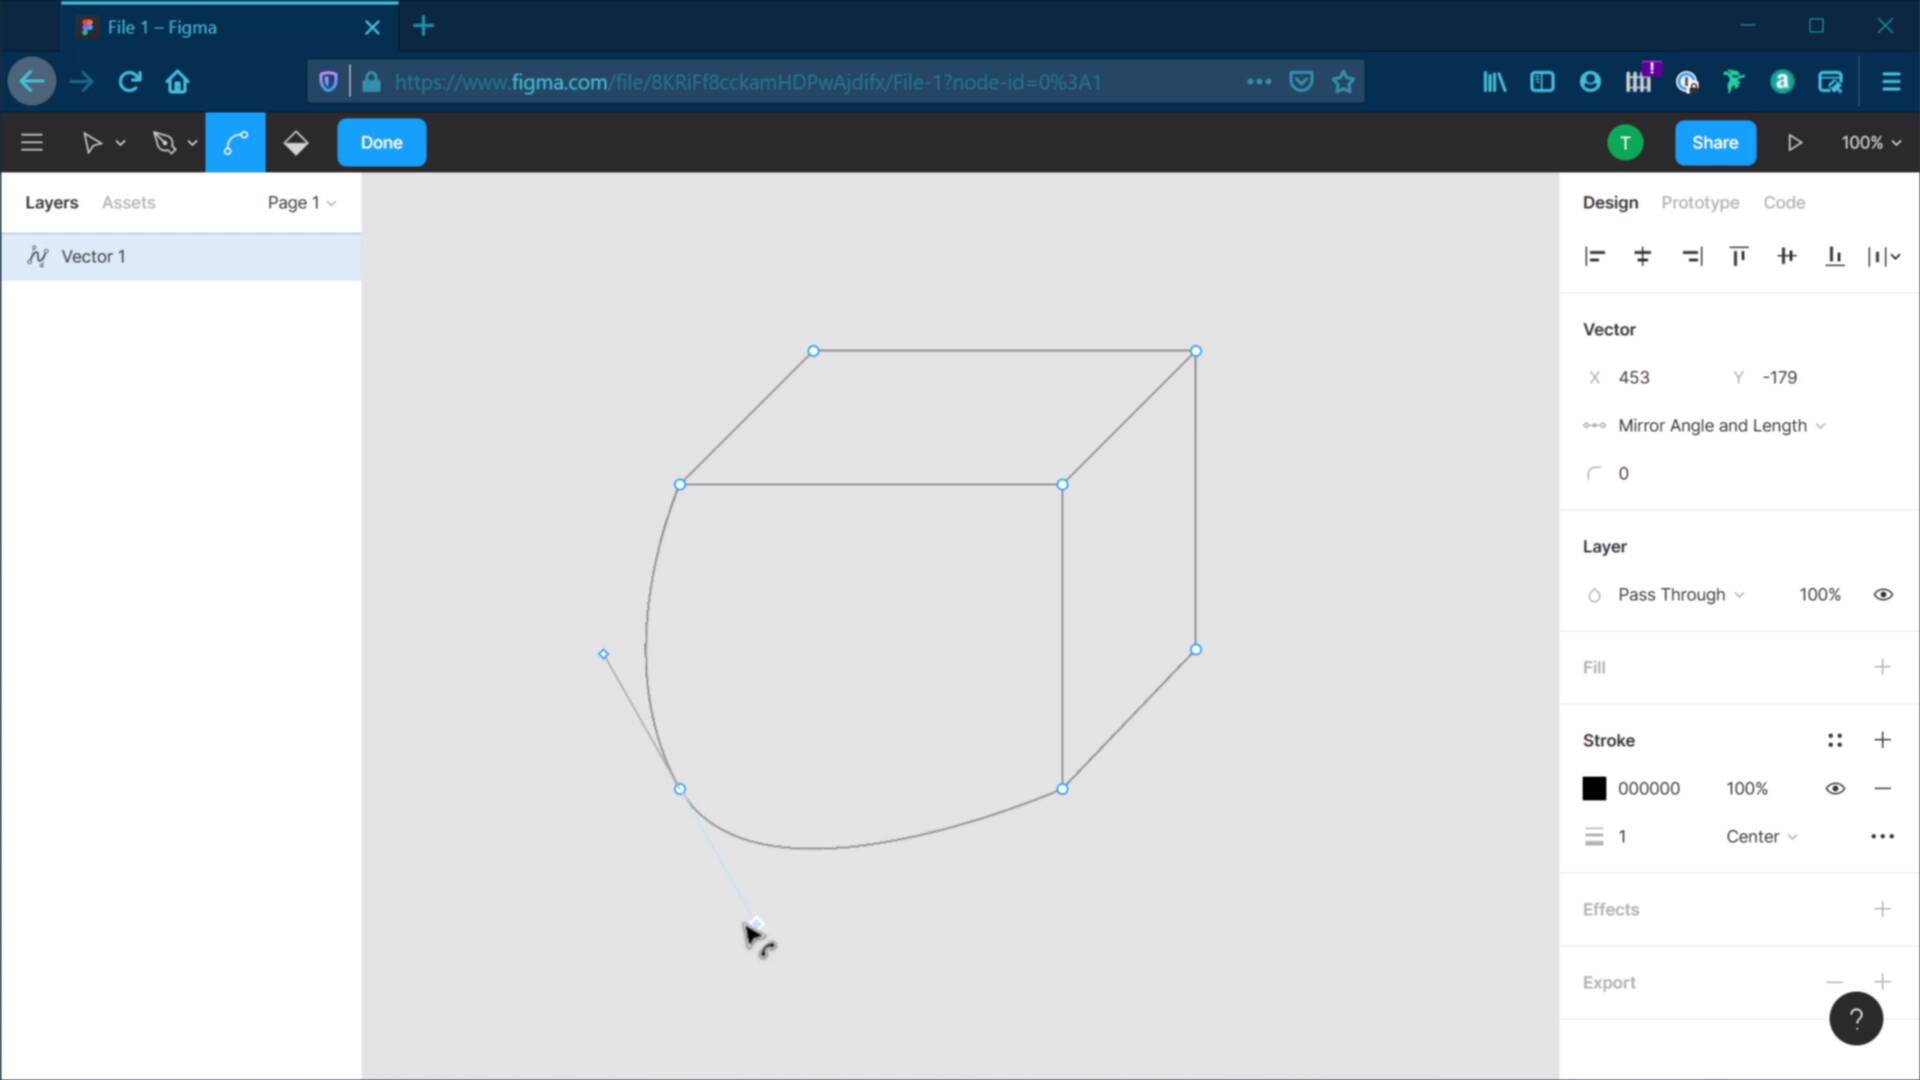Add a new fill with plus
Screen dimensions: 1920x1080
point(1882,667)
